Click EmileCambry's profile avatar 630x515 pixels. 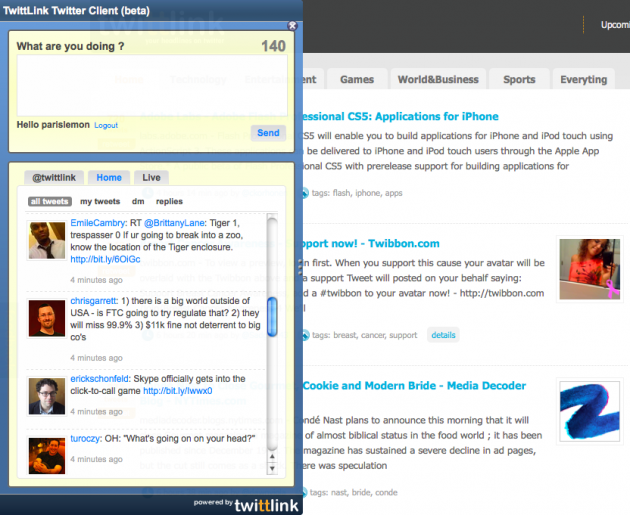coord(47,242)
